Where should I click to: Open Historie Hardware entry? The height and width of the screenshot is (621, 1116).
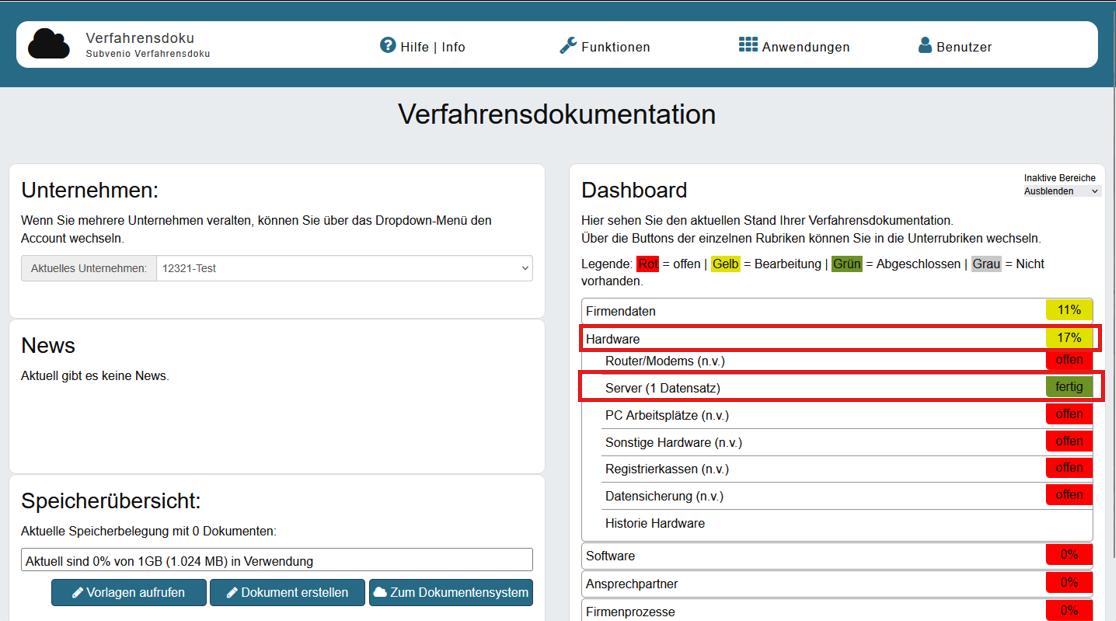(847, 523)
